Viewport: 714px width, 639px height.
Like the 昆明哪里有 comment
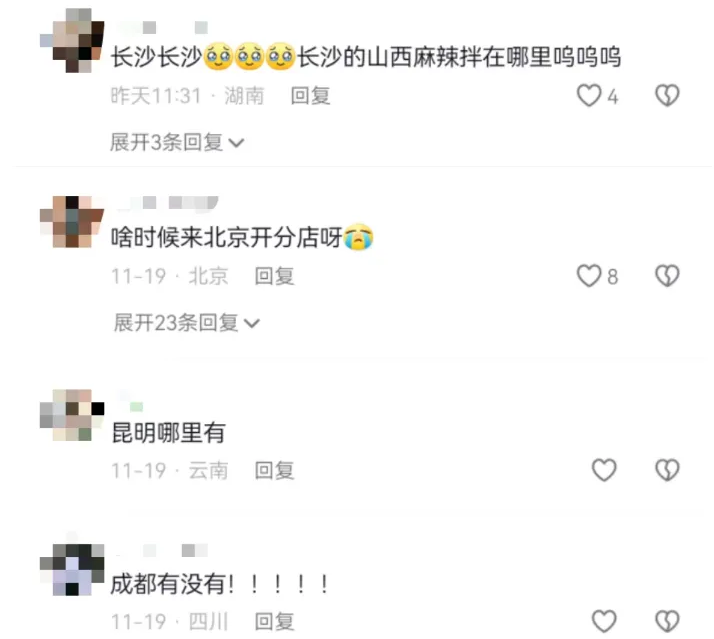click(x=604, y=470)
